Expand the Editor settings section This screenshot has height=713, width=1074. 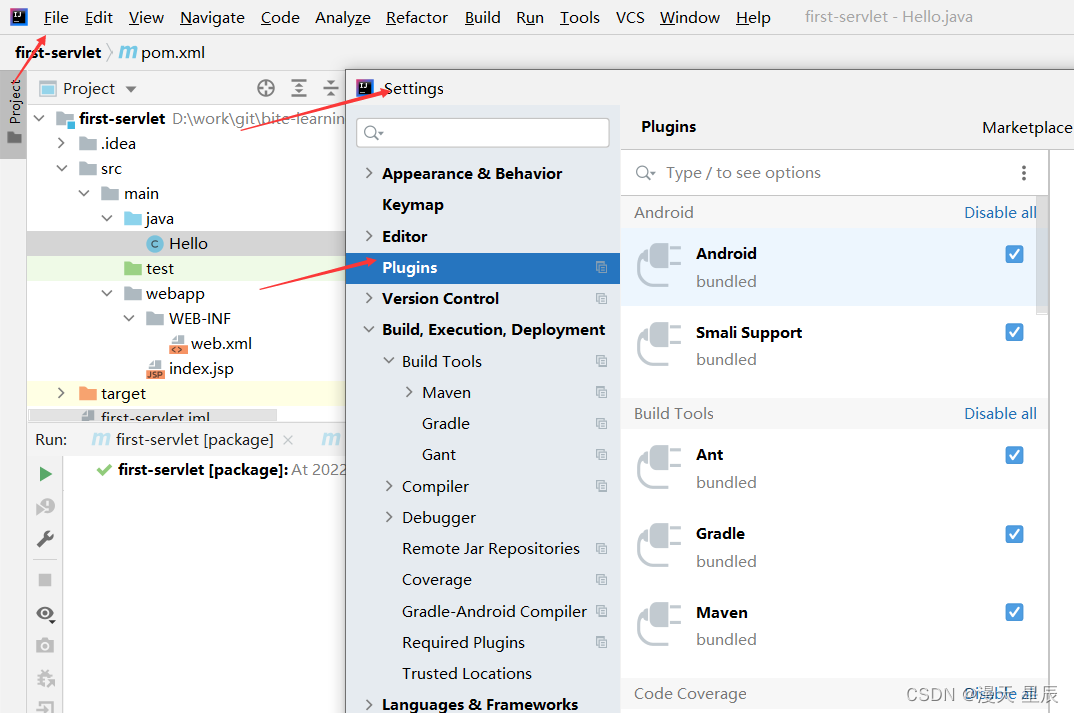coord(369,236)
